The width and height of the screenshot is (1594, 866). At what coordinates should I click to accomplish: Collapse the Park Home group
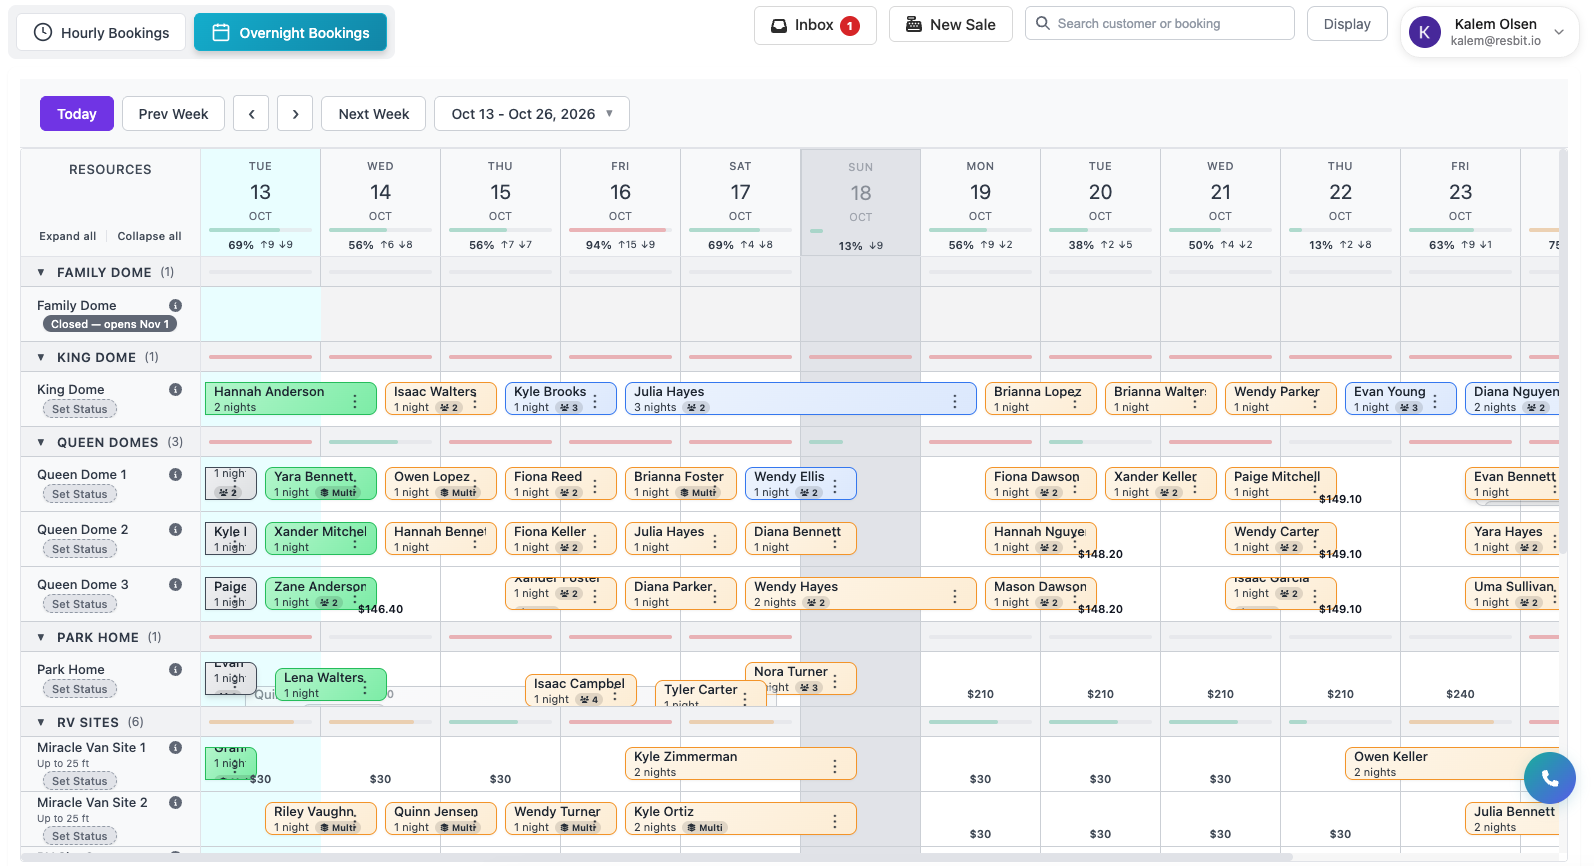41,638
